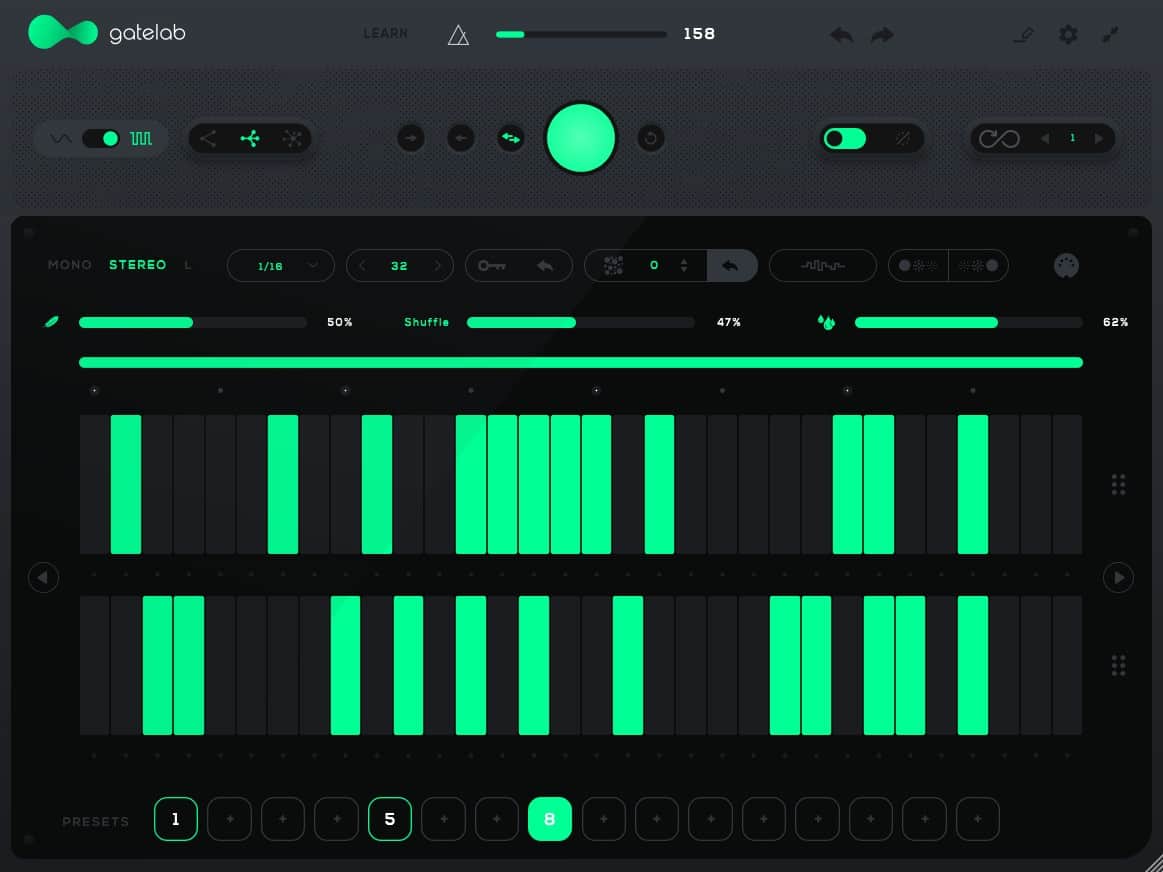Viewport: 1163px width, 872px height.
Task: Increase the step count with the right chevron next to 32
Action: click(437, 266)
